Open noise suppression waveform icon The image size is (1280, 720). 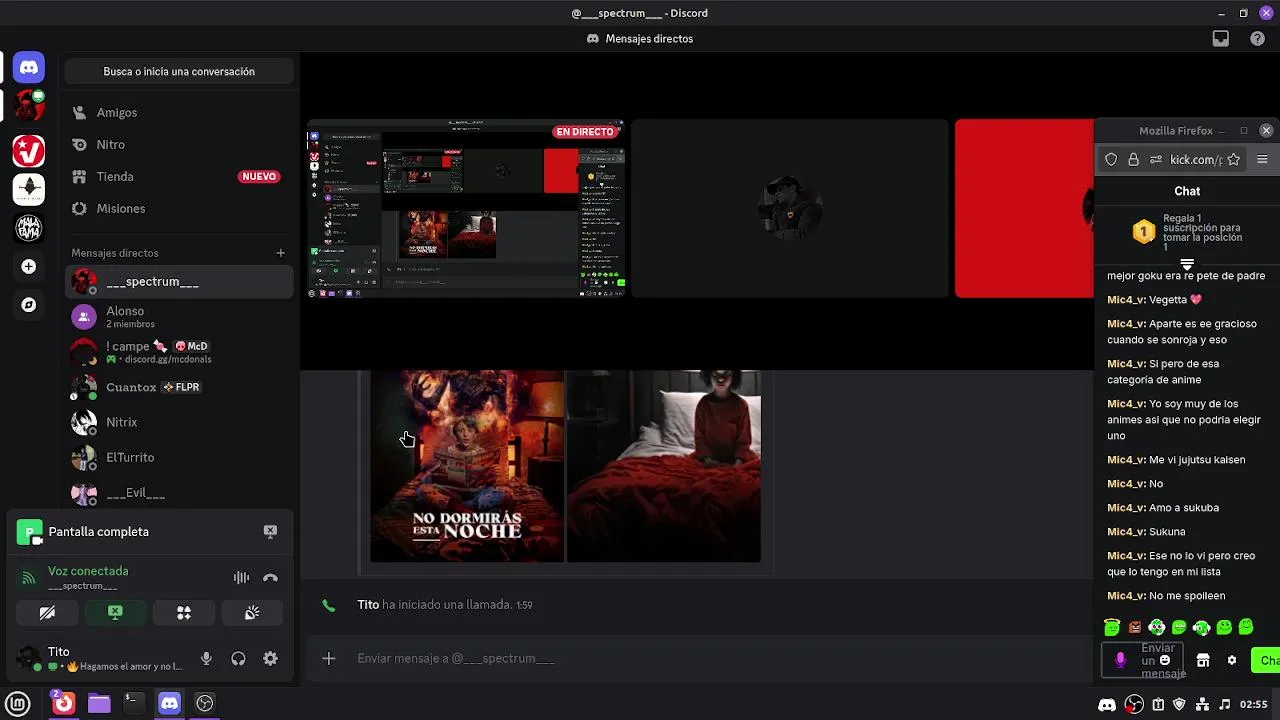click(241, 578)
